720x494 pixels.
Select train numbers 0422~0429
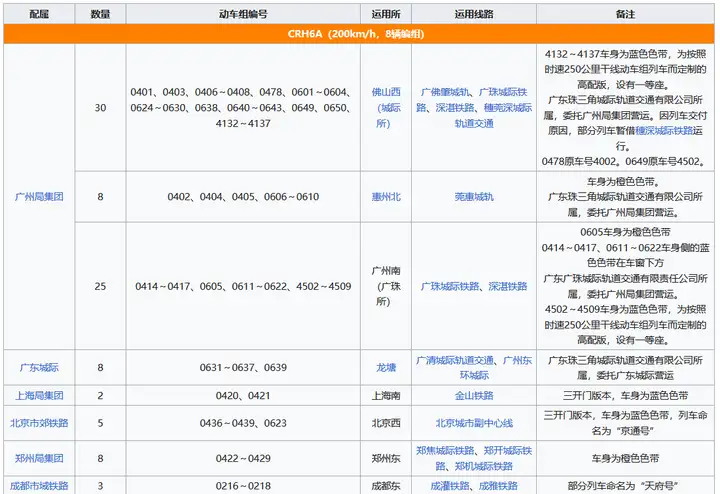coord(243,458)
